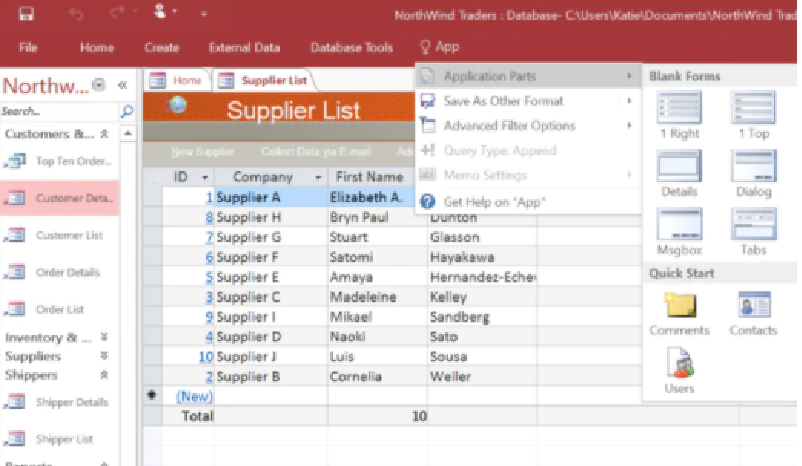Screen dimensions: 802x466
Task: Open the File menu
Action: (28, 48)
